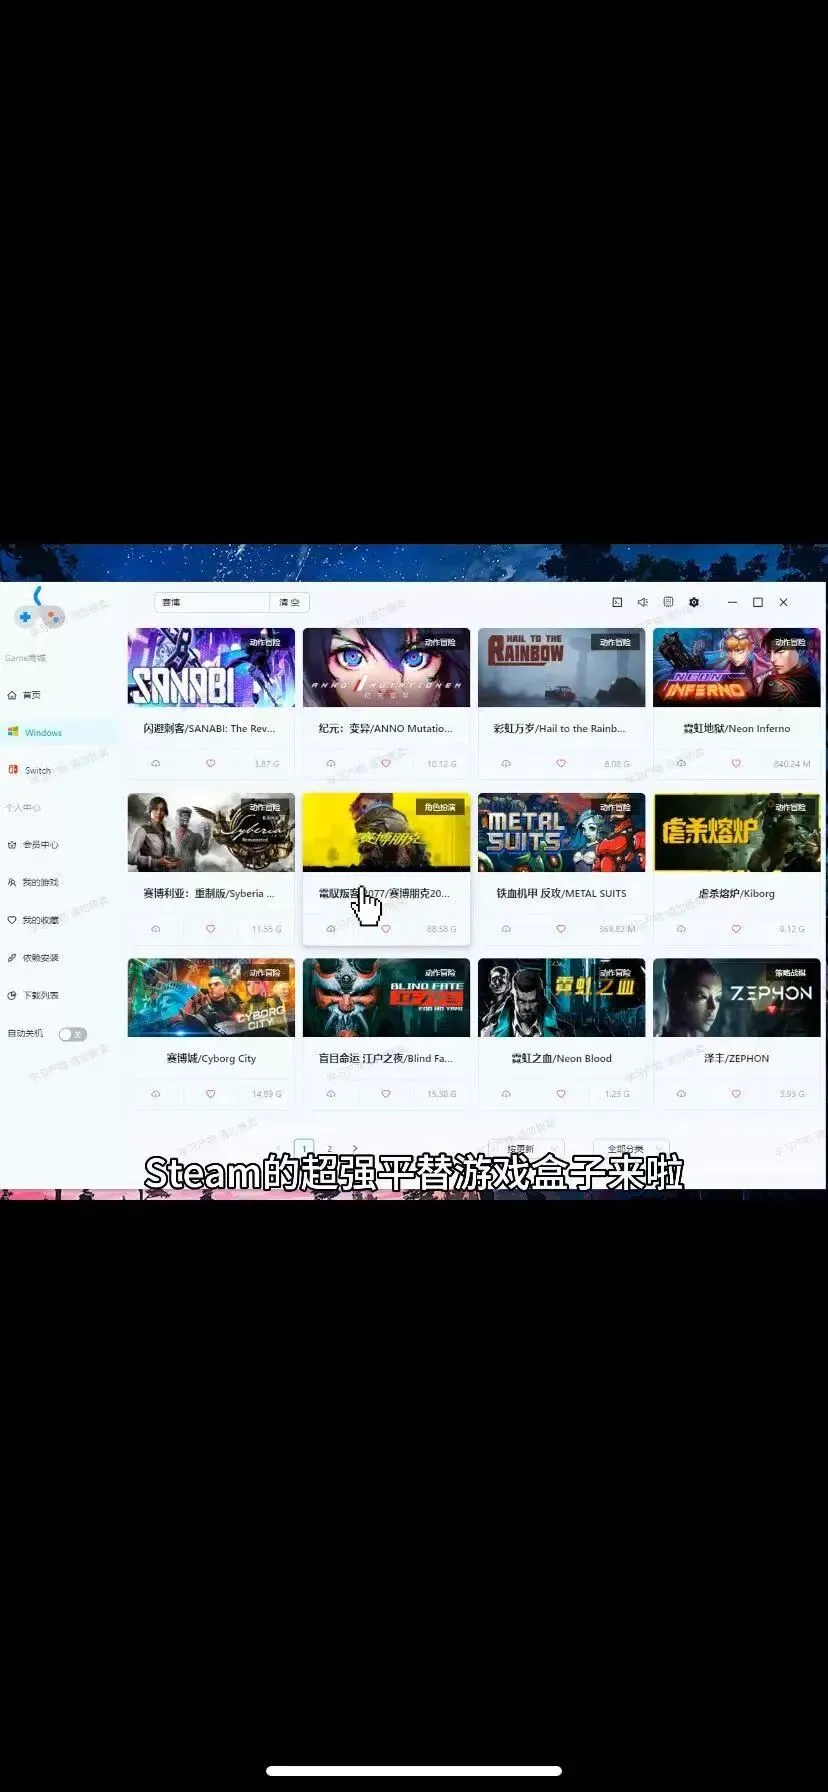
Task: Click the yellow Cyberpunk 2077 cover
Action: point(386,833)
